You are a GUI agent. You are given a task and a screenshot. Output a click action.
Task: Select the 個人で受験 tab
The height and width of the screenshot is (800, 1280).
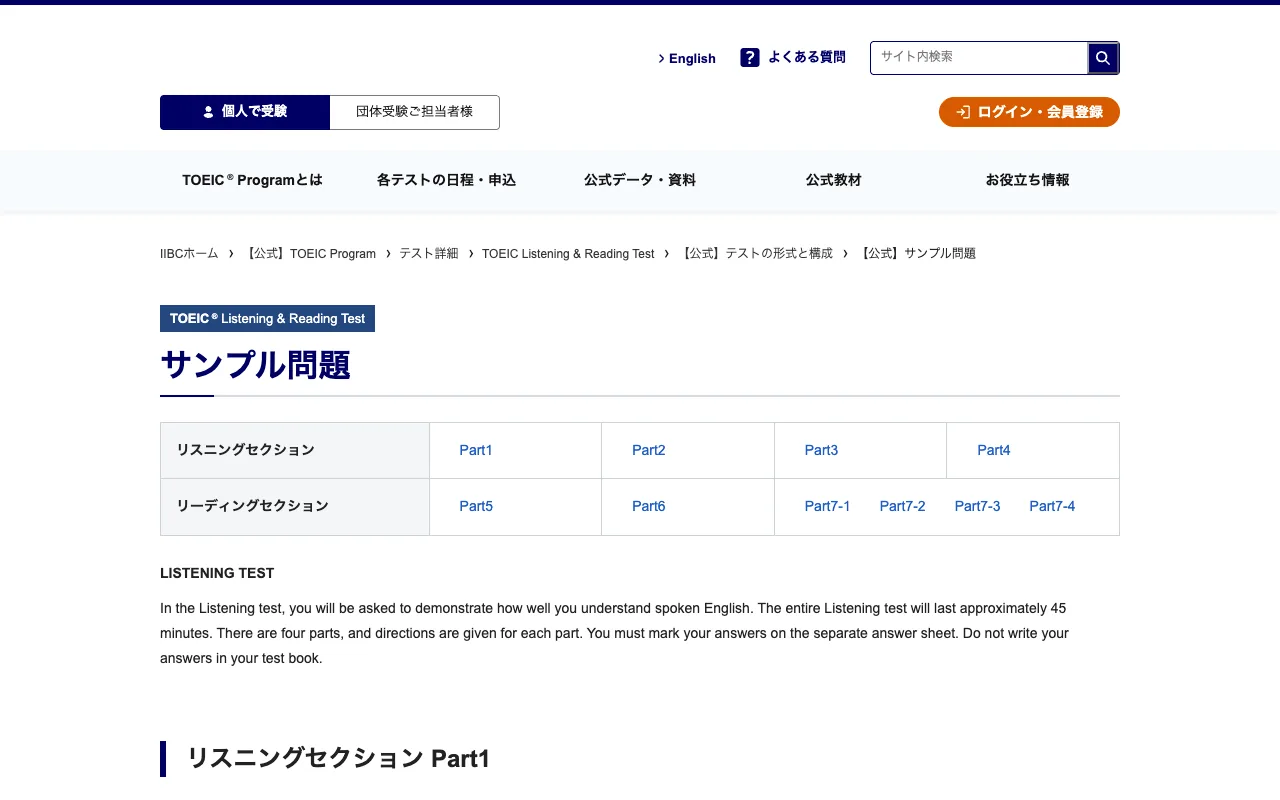pos(245,112)
